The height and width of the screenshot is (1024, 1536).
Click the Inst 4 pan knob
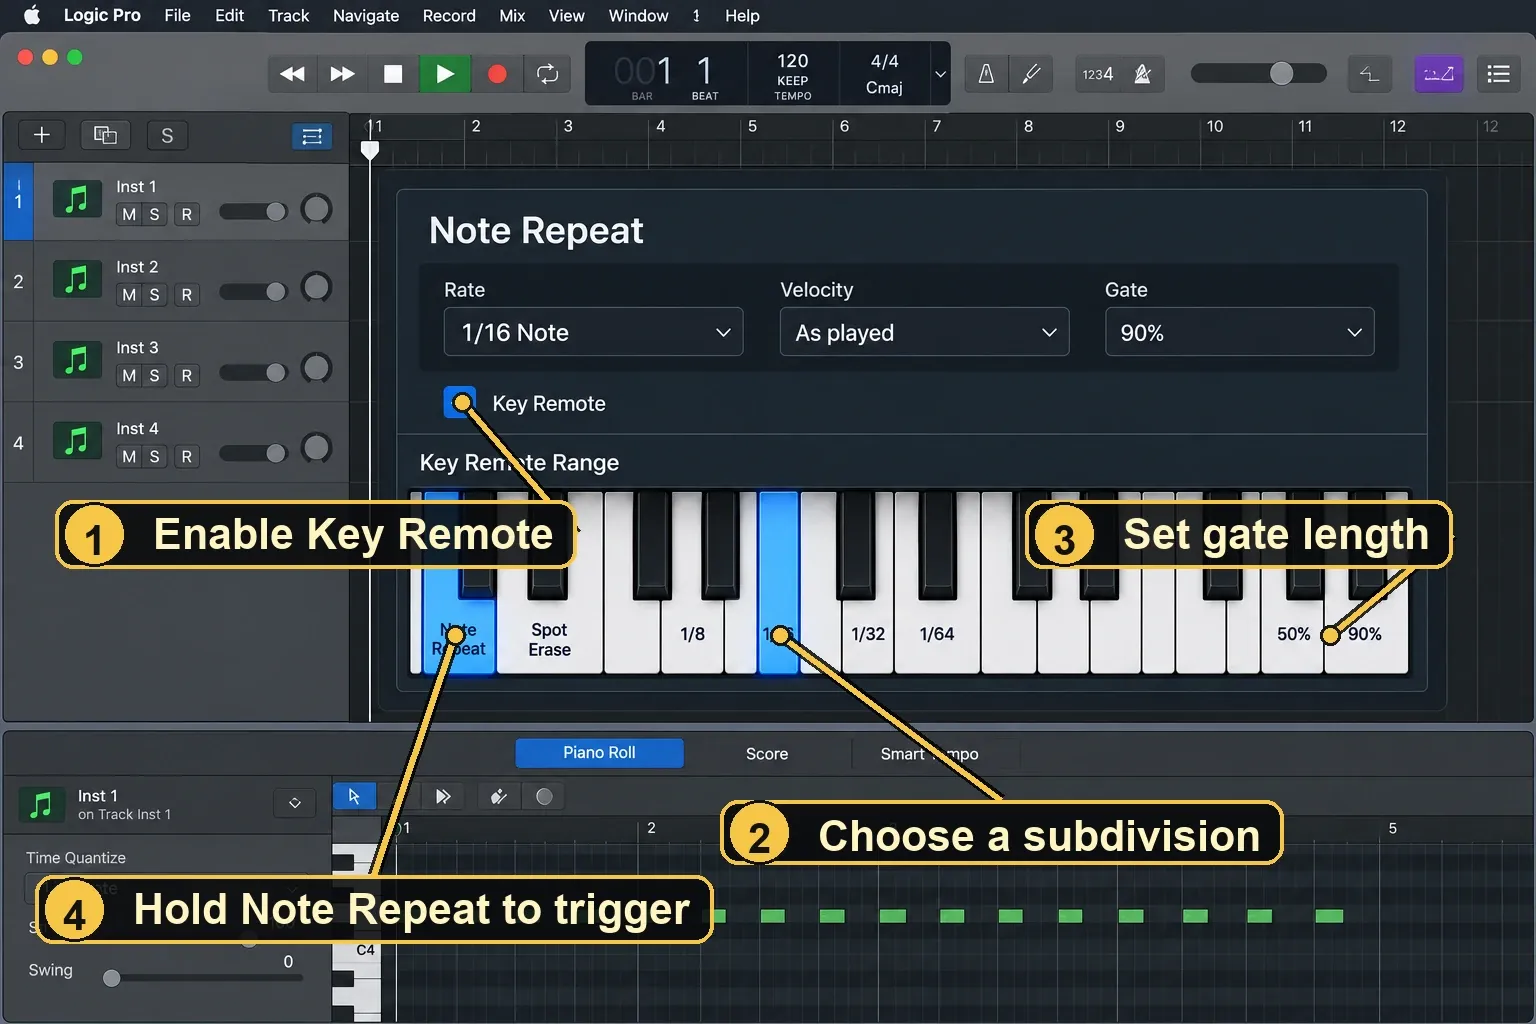click(316, 448)
